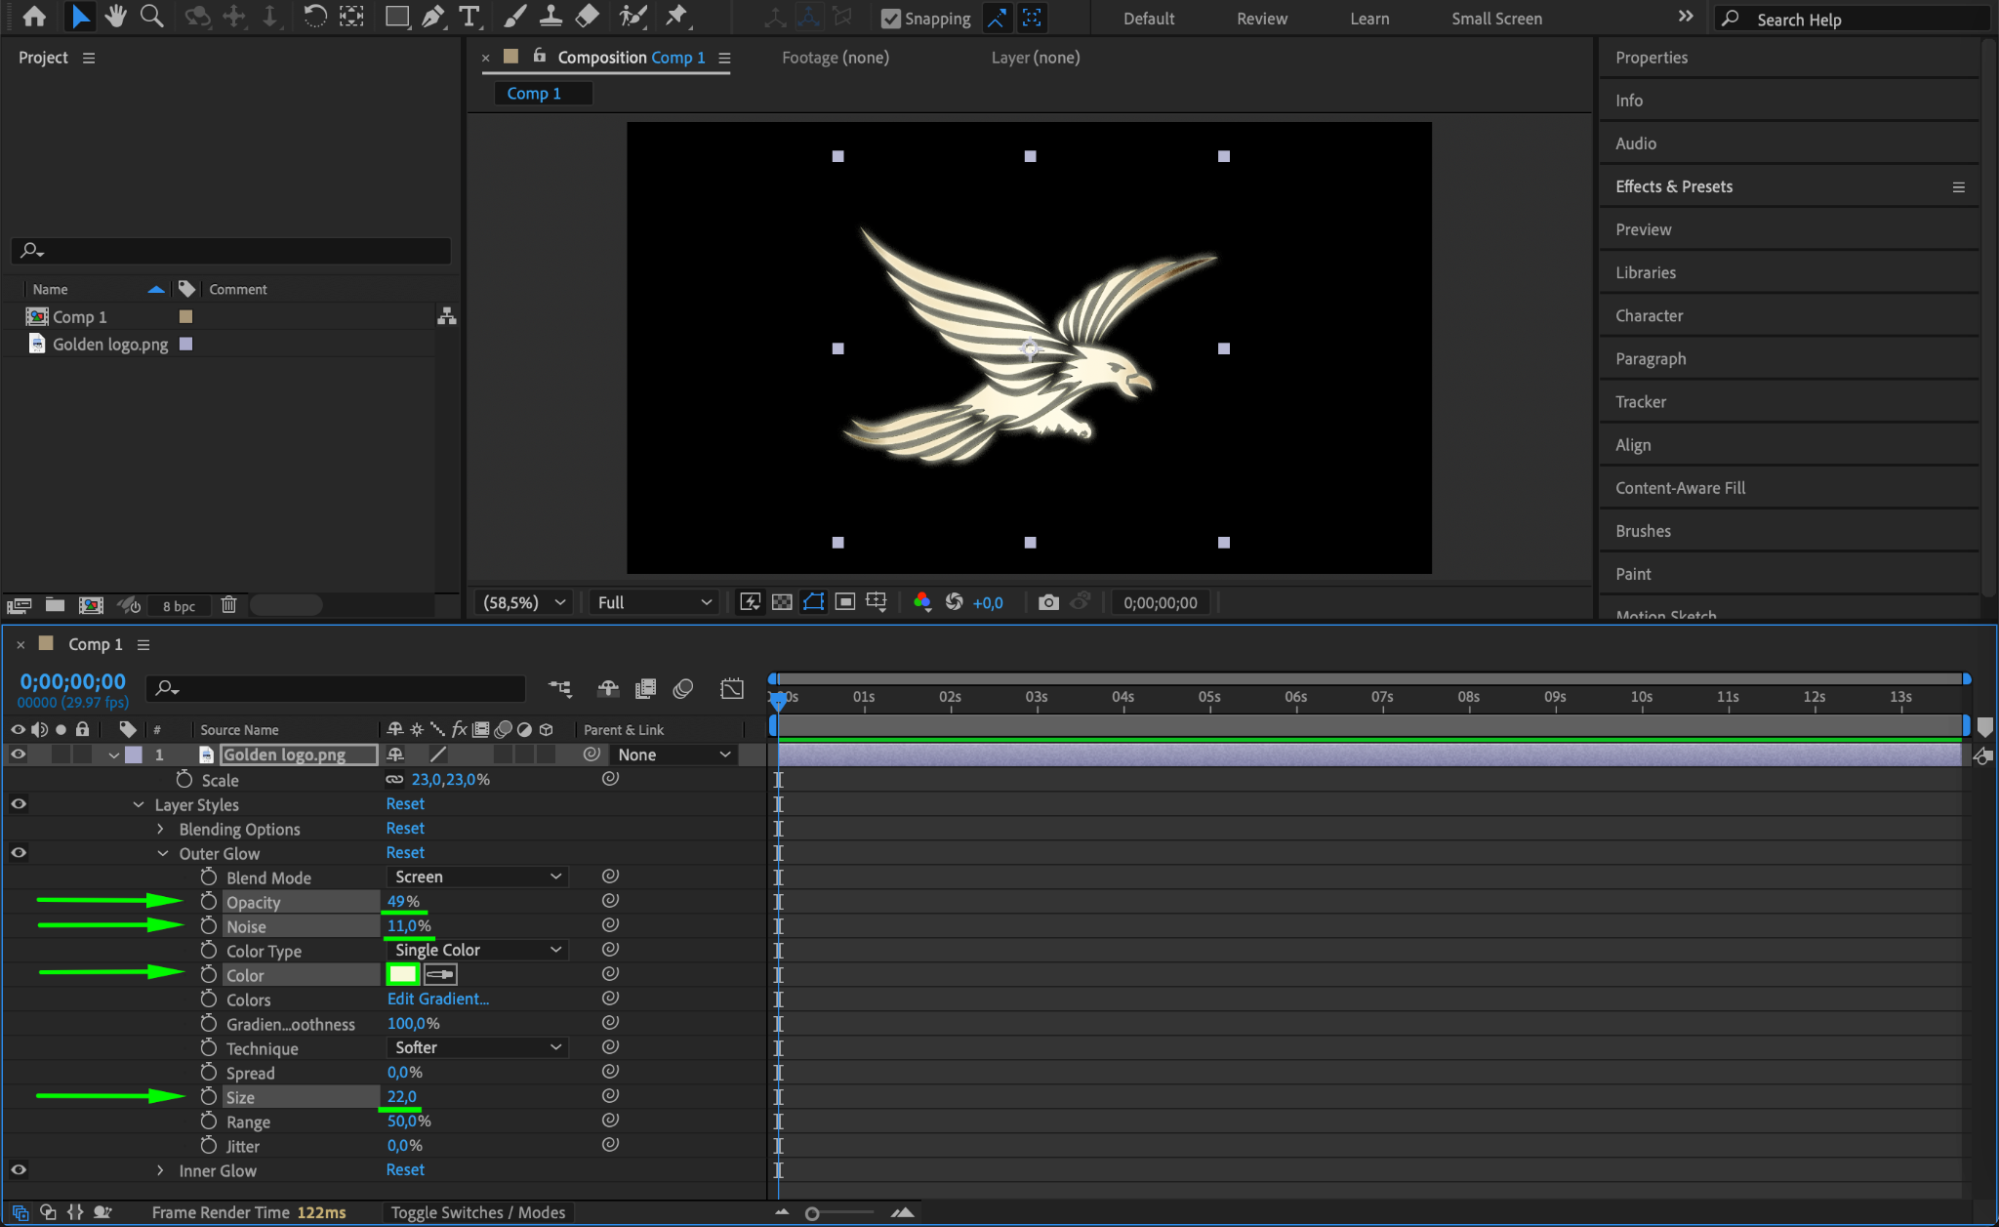Click Toggle Switches / Modes button
Screen dimensions: 1999x1227
(477, 1212)
